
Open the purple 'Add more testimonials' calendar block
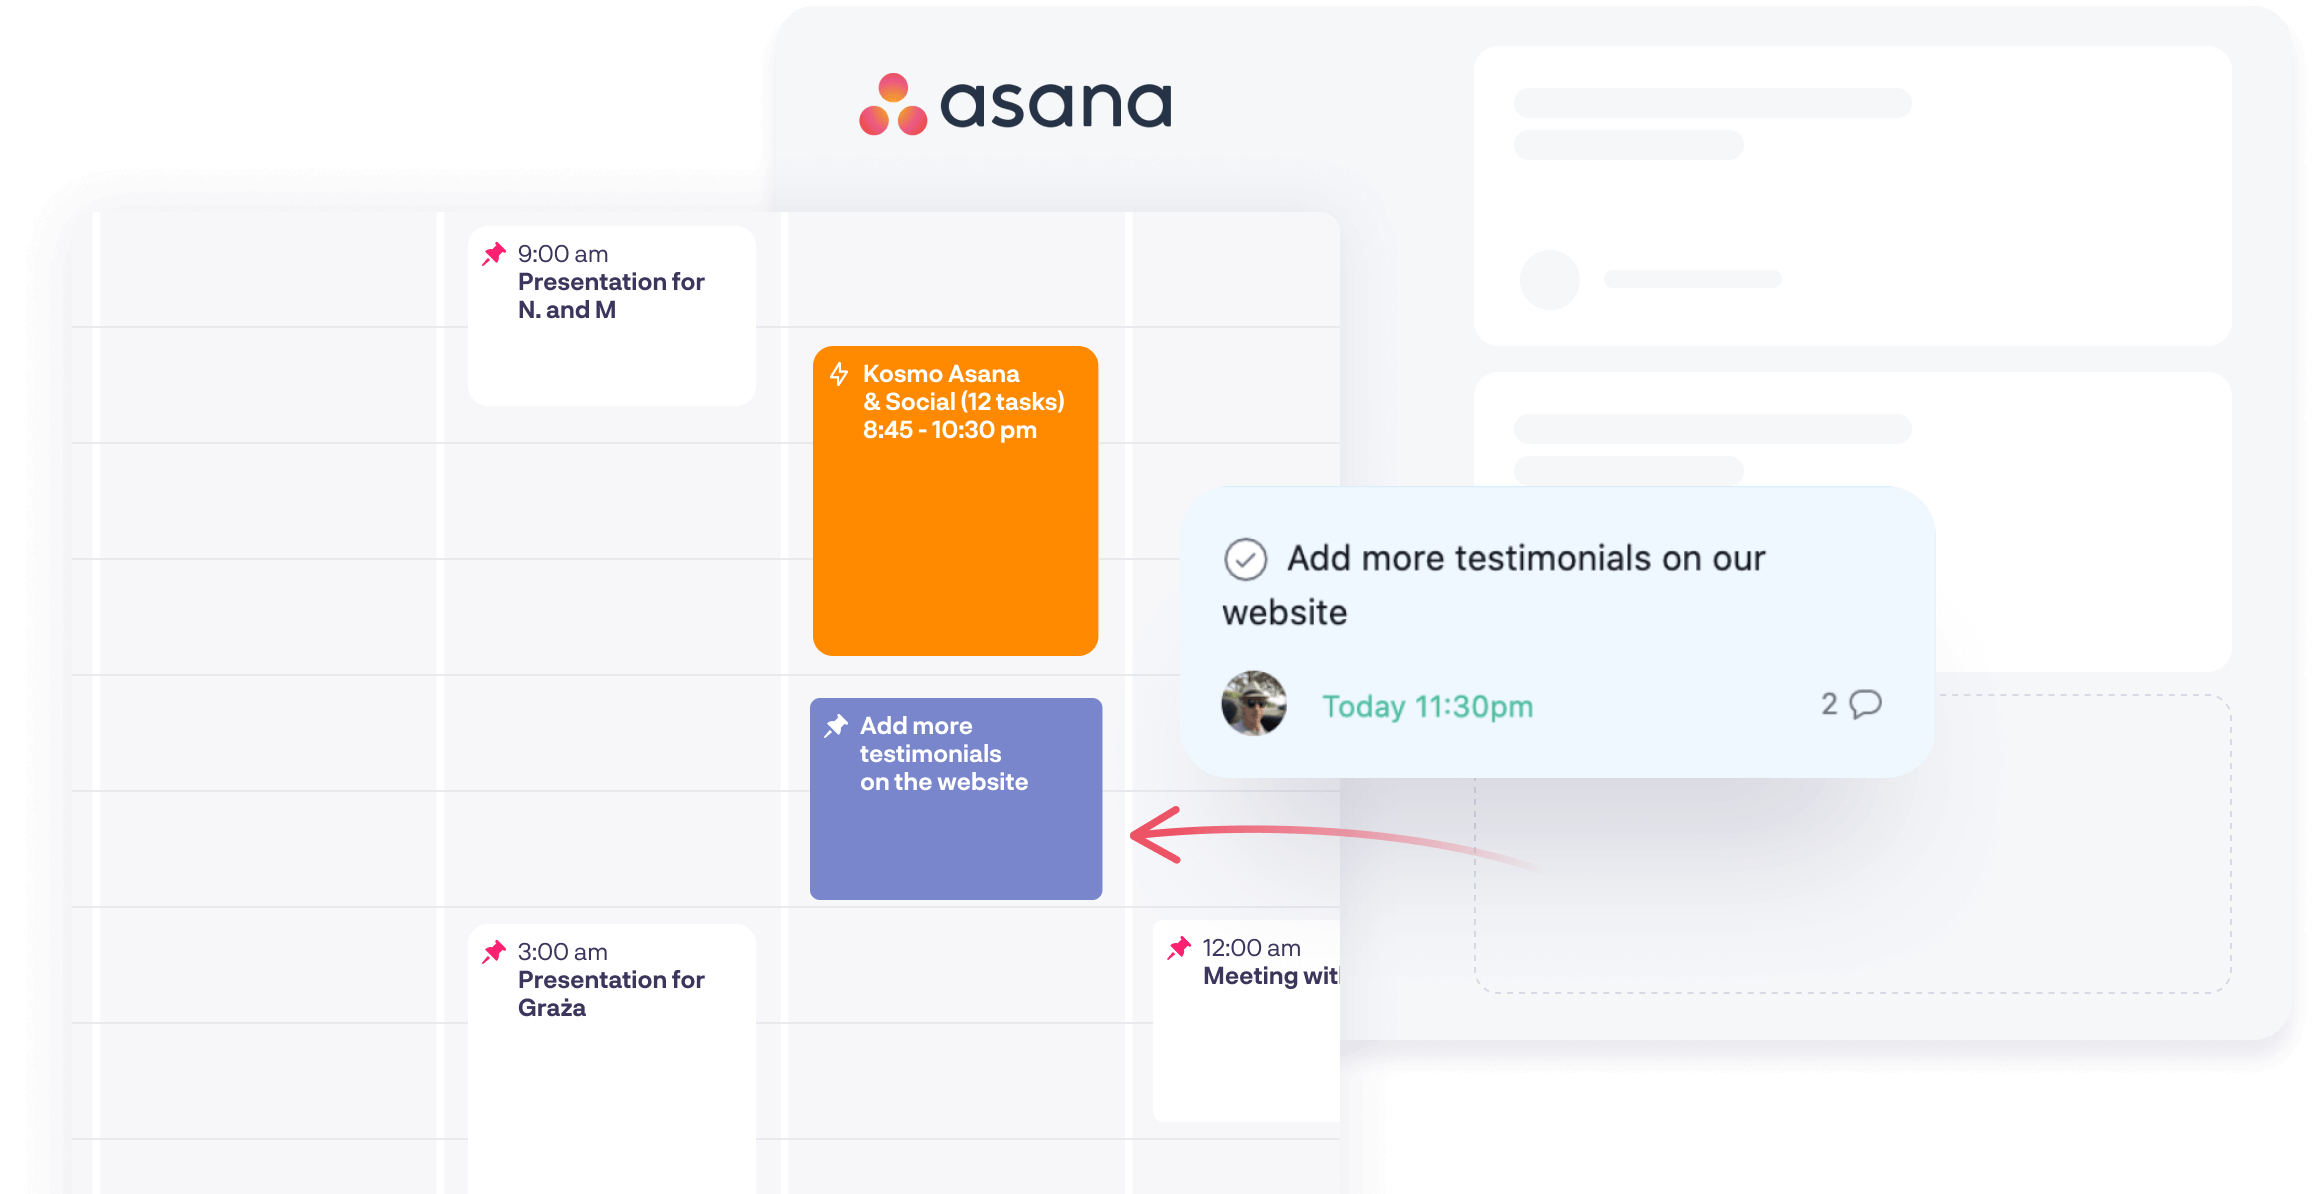click(x=956, y=799)
